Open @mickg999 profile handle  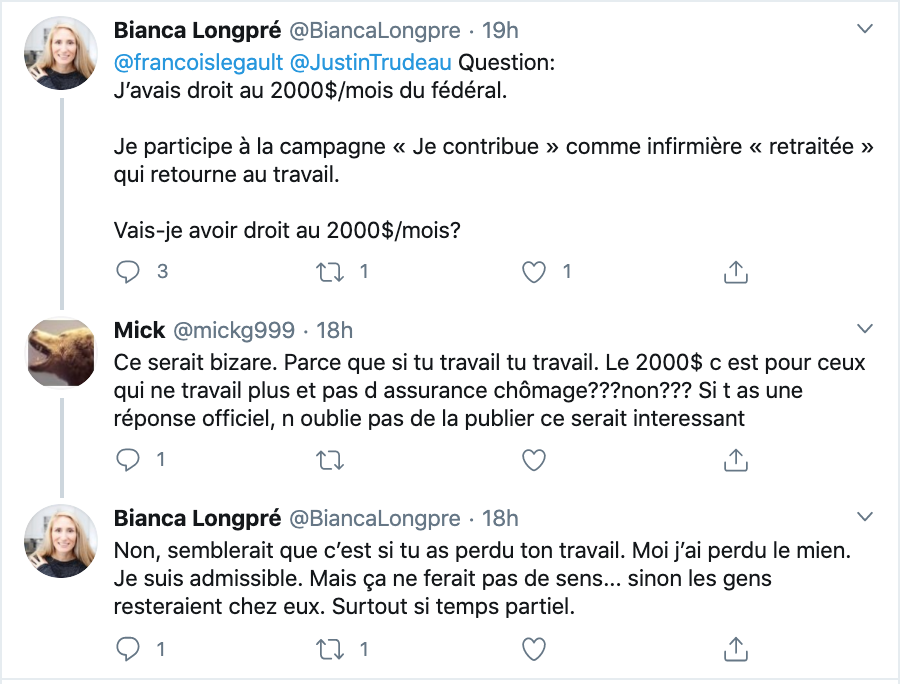point(234,330)
